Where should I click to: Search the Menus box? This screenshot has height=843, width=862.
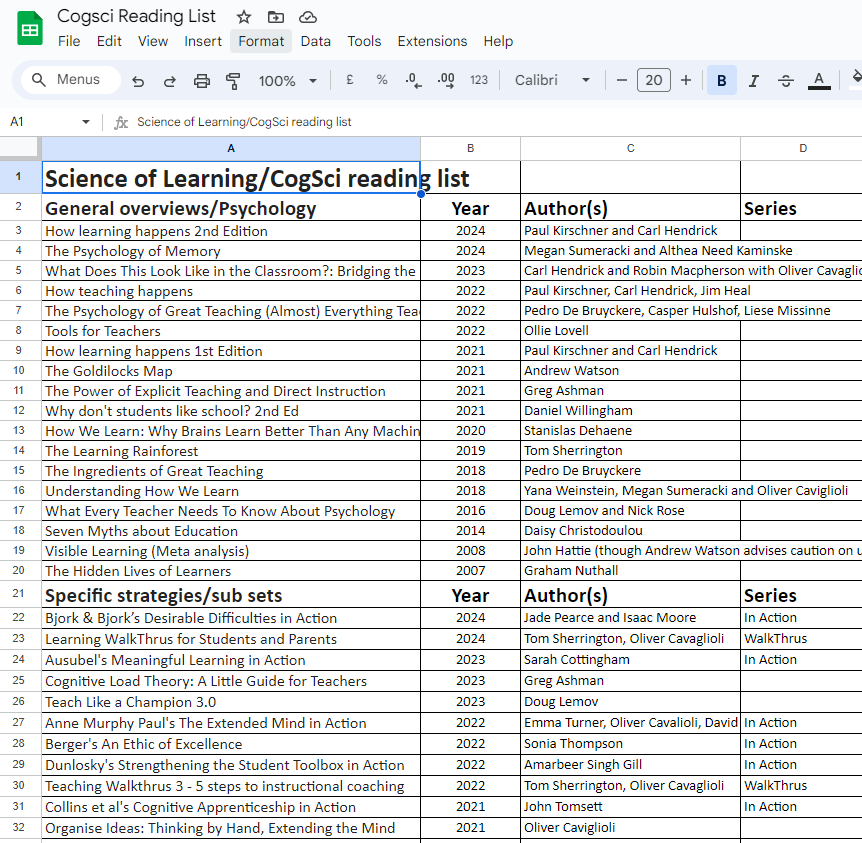tap(71, 80)
